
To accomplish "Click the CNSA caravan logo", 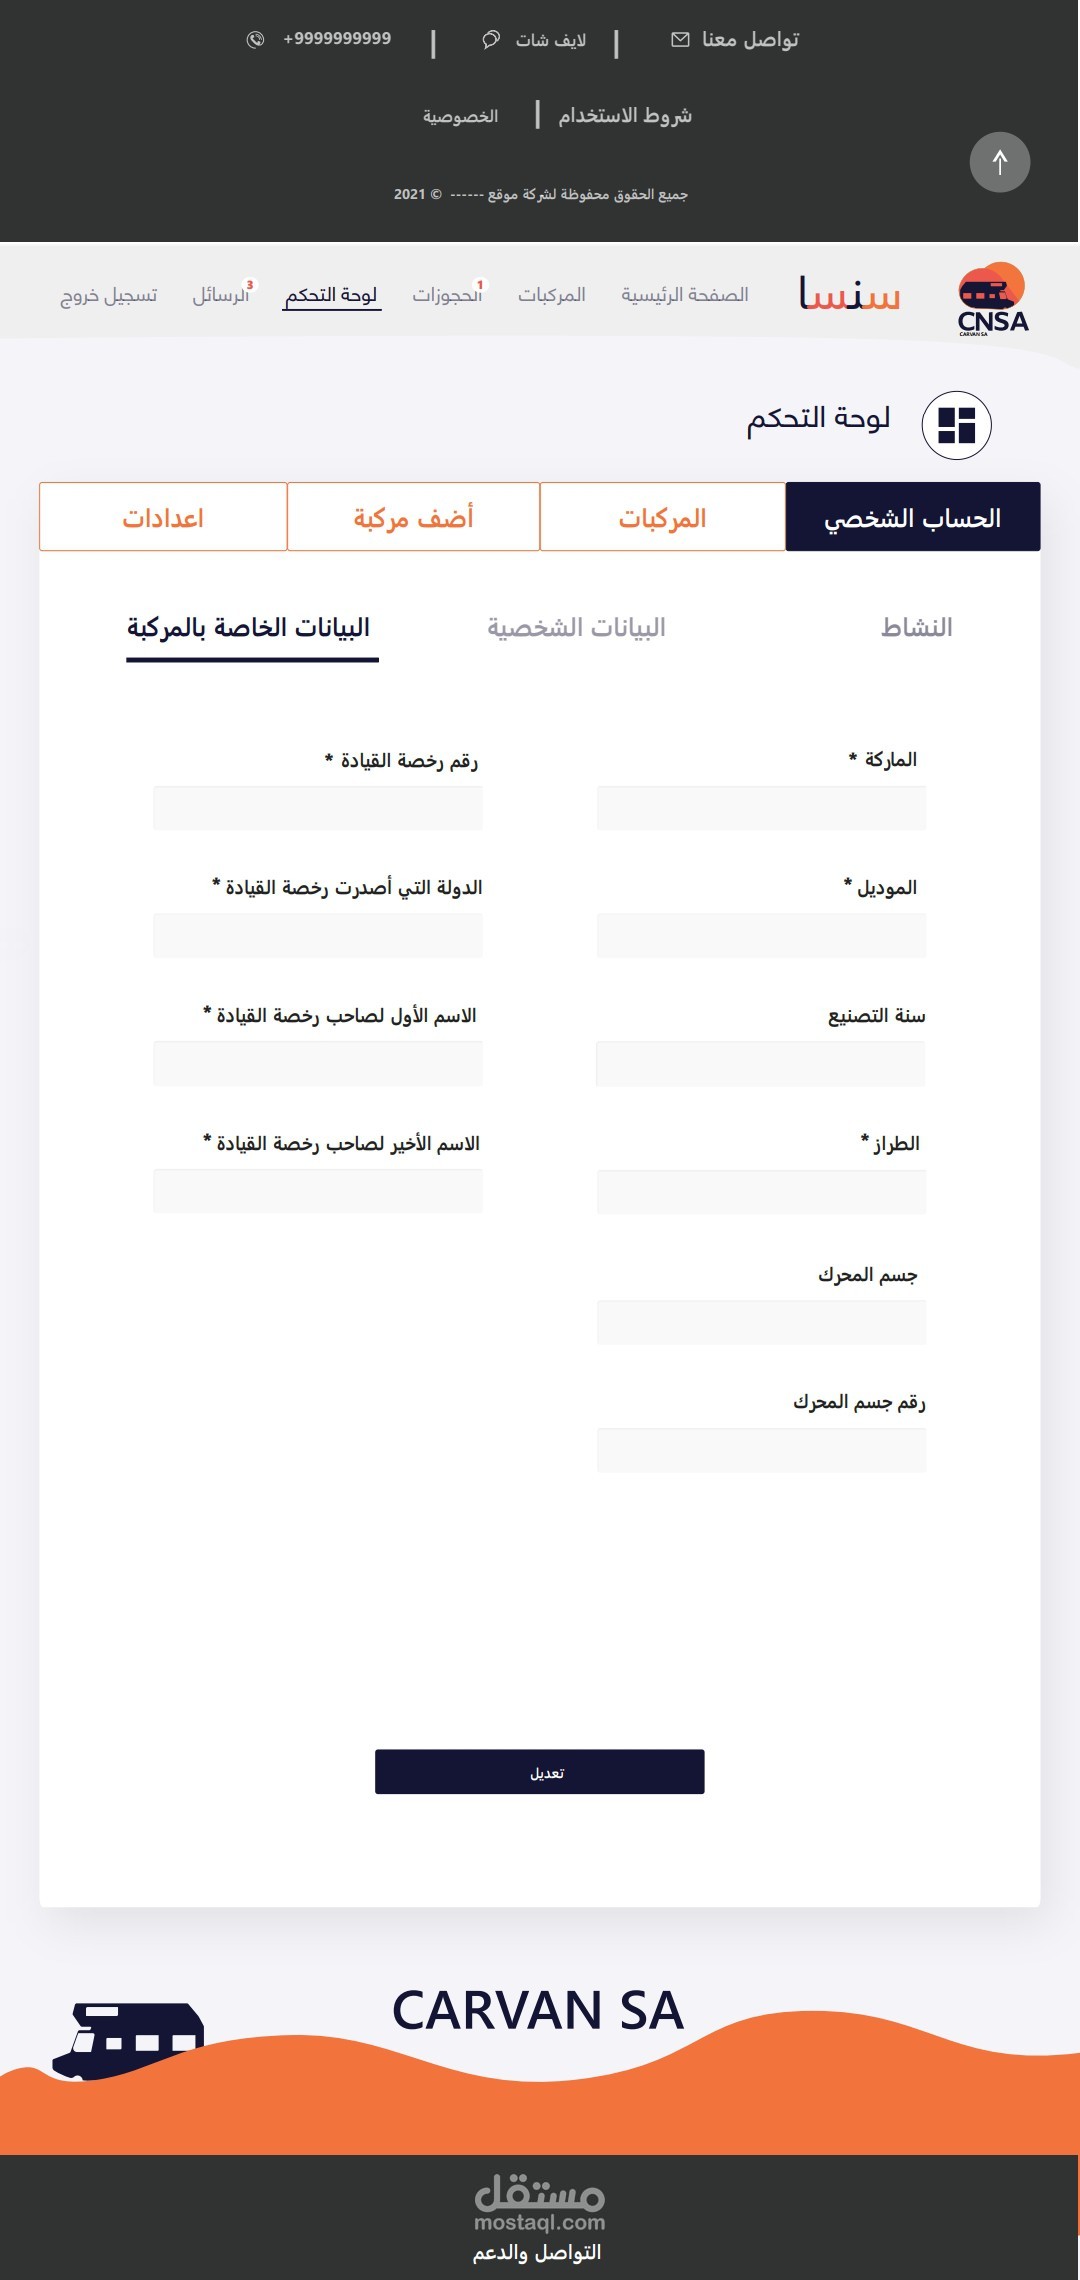I will click(x=992, y=299).
